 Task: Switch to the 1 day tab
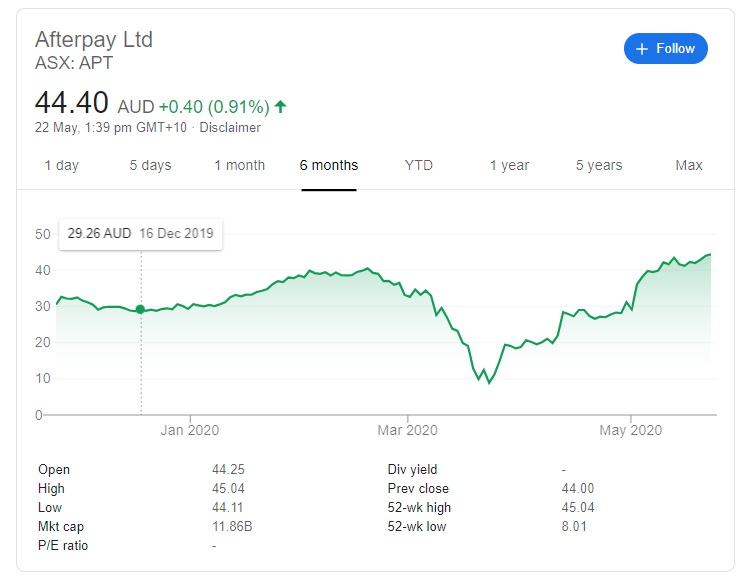click(x=61, y=165)
